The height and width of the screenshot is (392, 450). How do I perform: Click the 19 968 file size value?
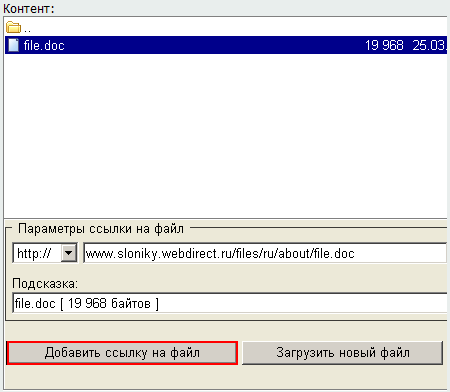click(x=384, y=45)
